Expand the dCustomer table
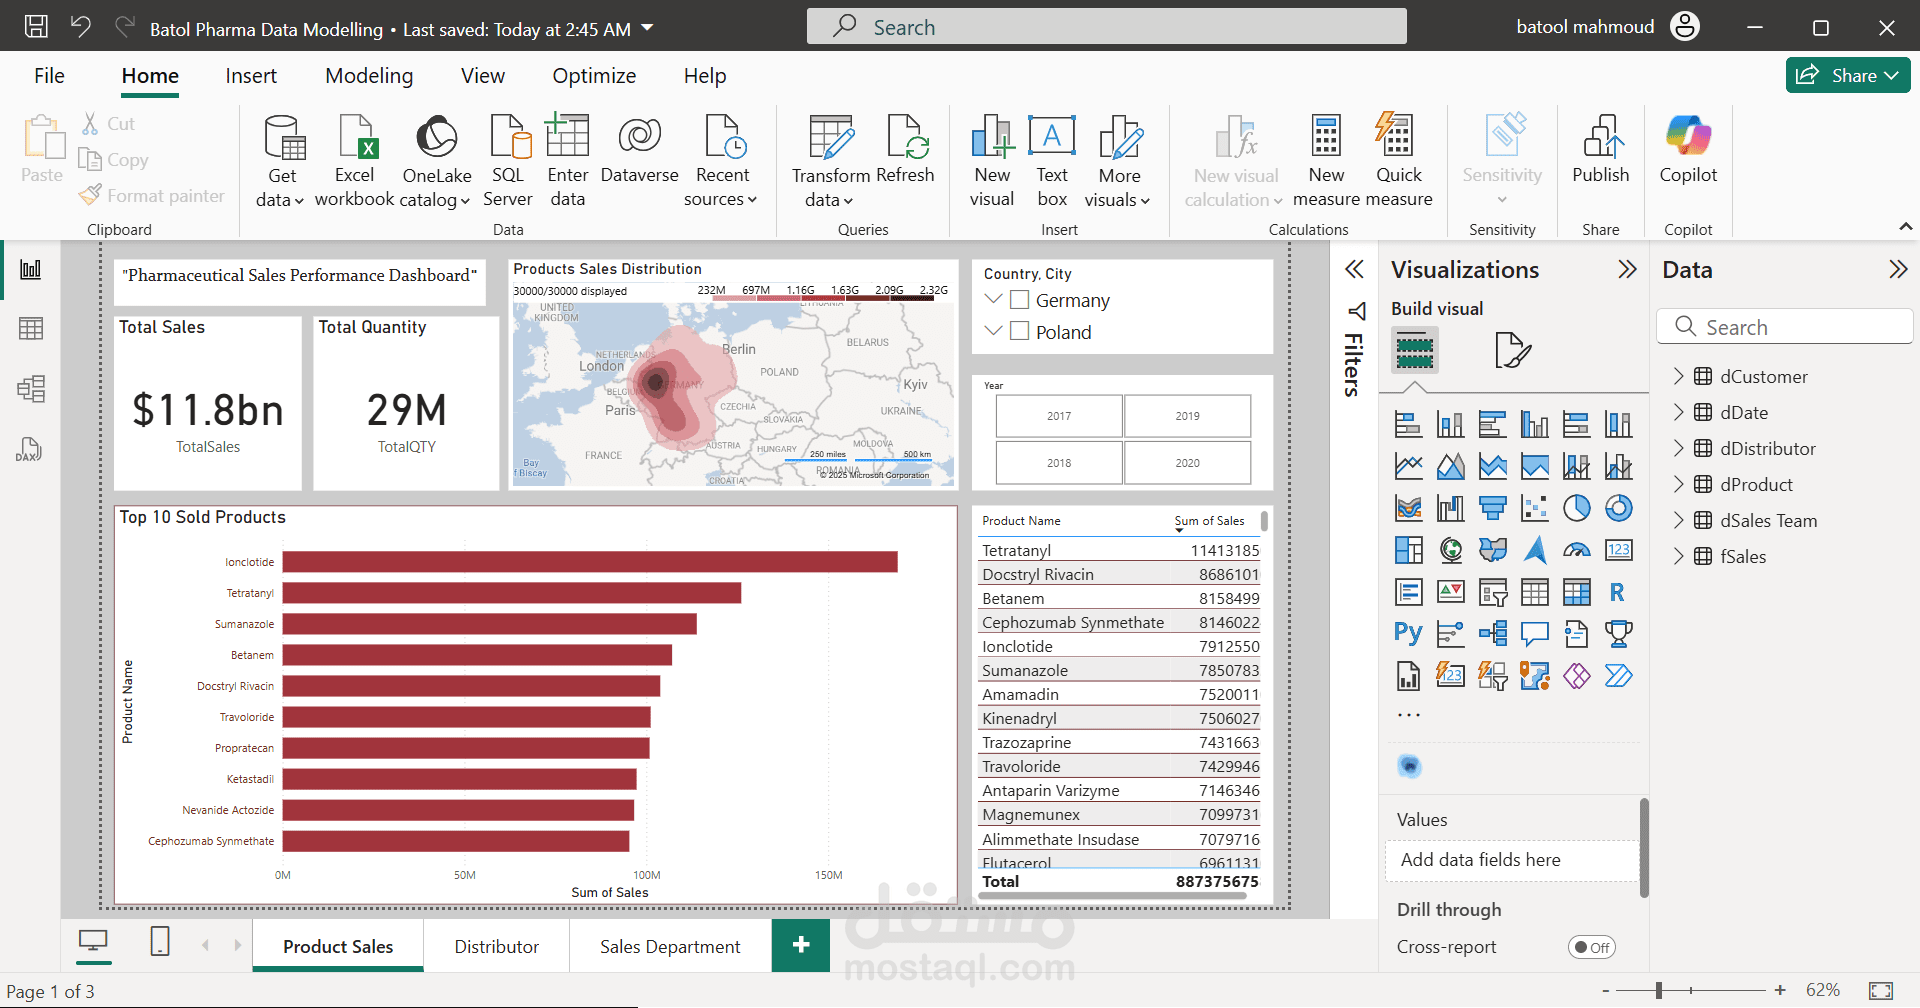Image resolution: width=1920 pixels, height=1008 pixels. [x=1679, y=376]
